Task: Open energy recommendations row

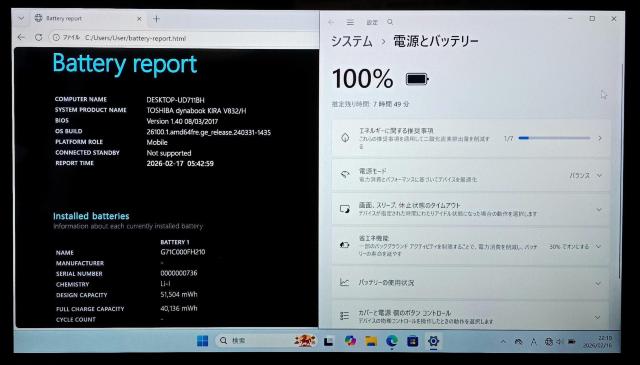Action: (471, 138)
